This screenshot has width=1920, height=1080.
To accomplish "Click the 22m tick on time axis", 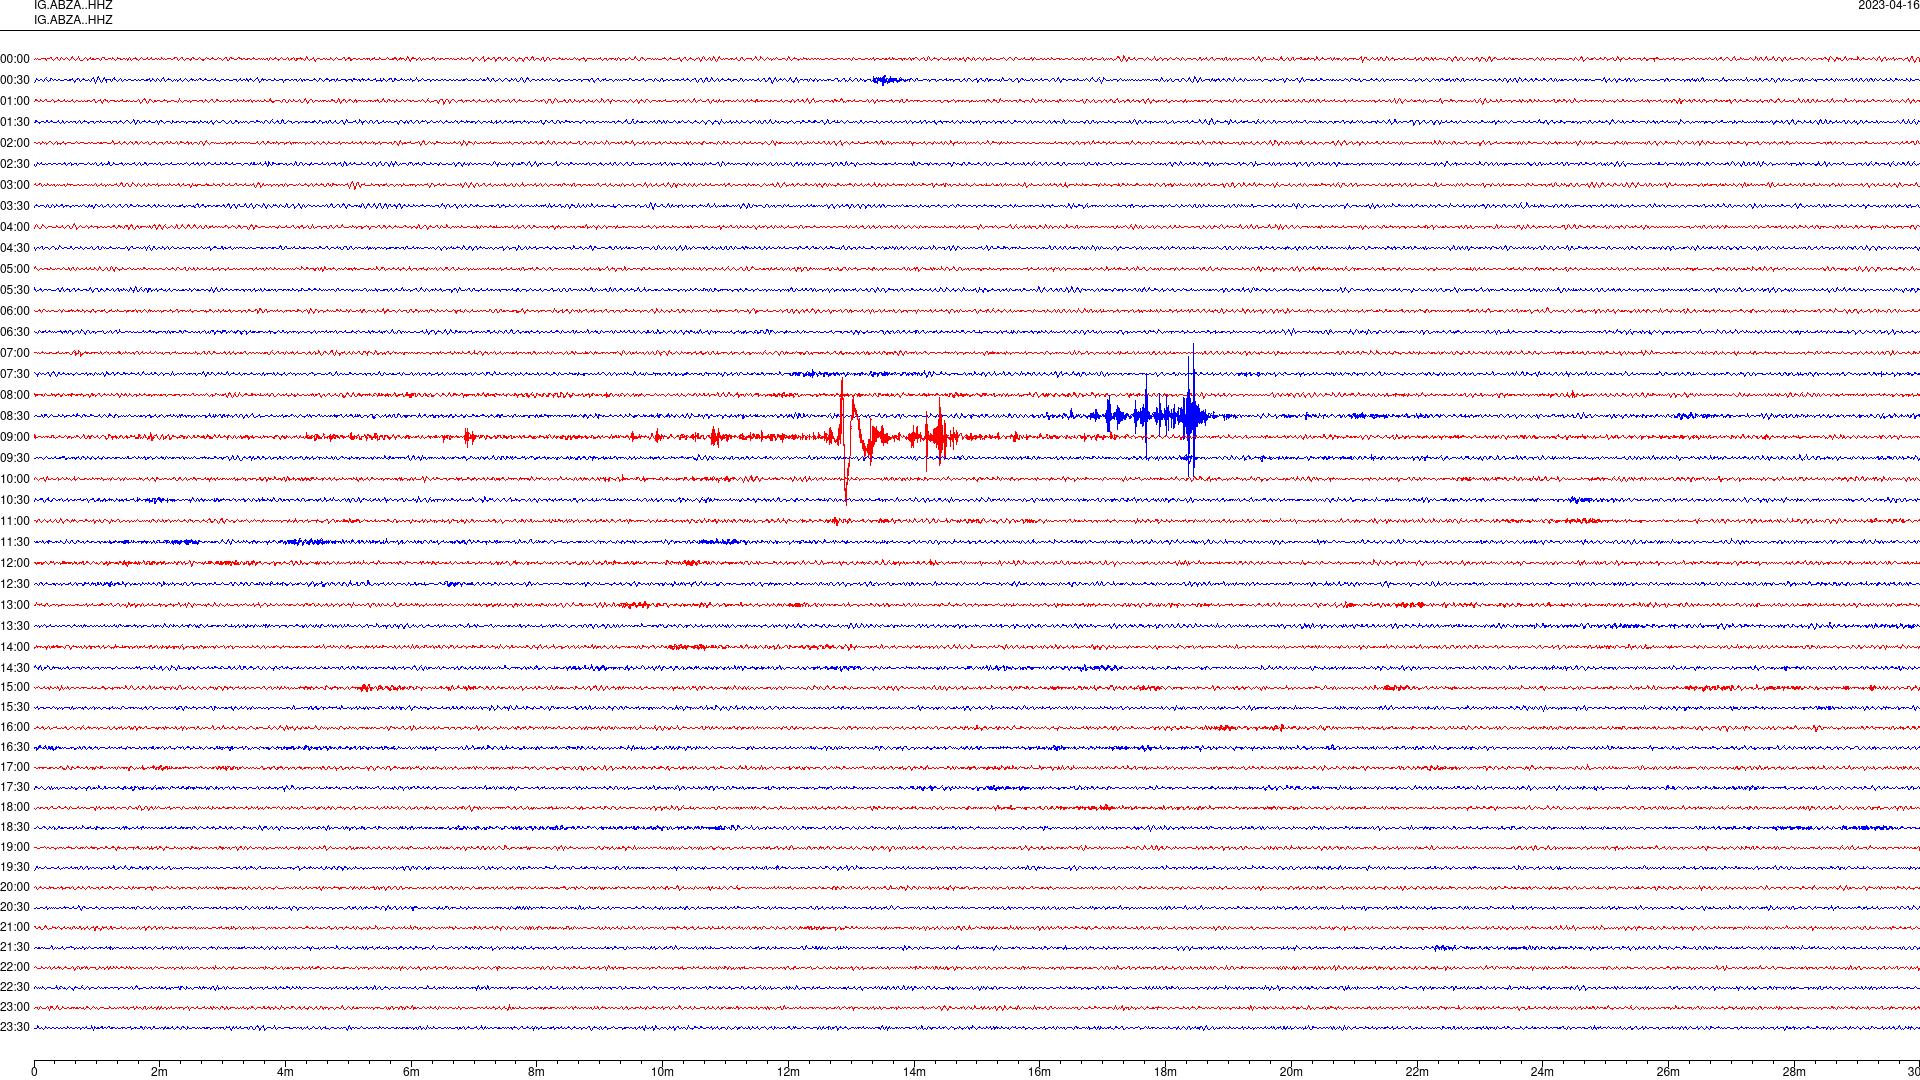I will click(x=1417, y=1071).
